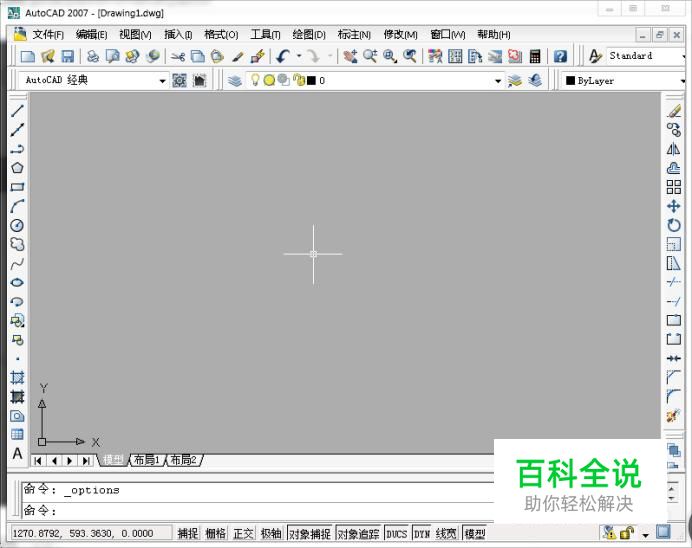Screen dimensions: 692x548
Task: Open the 修改(M) menu
Action: [400, 34]
